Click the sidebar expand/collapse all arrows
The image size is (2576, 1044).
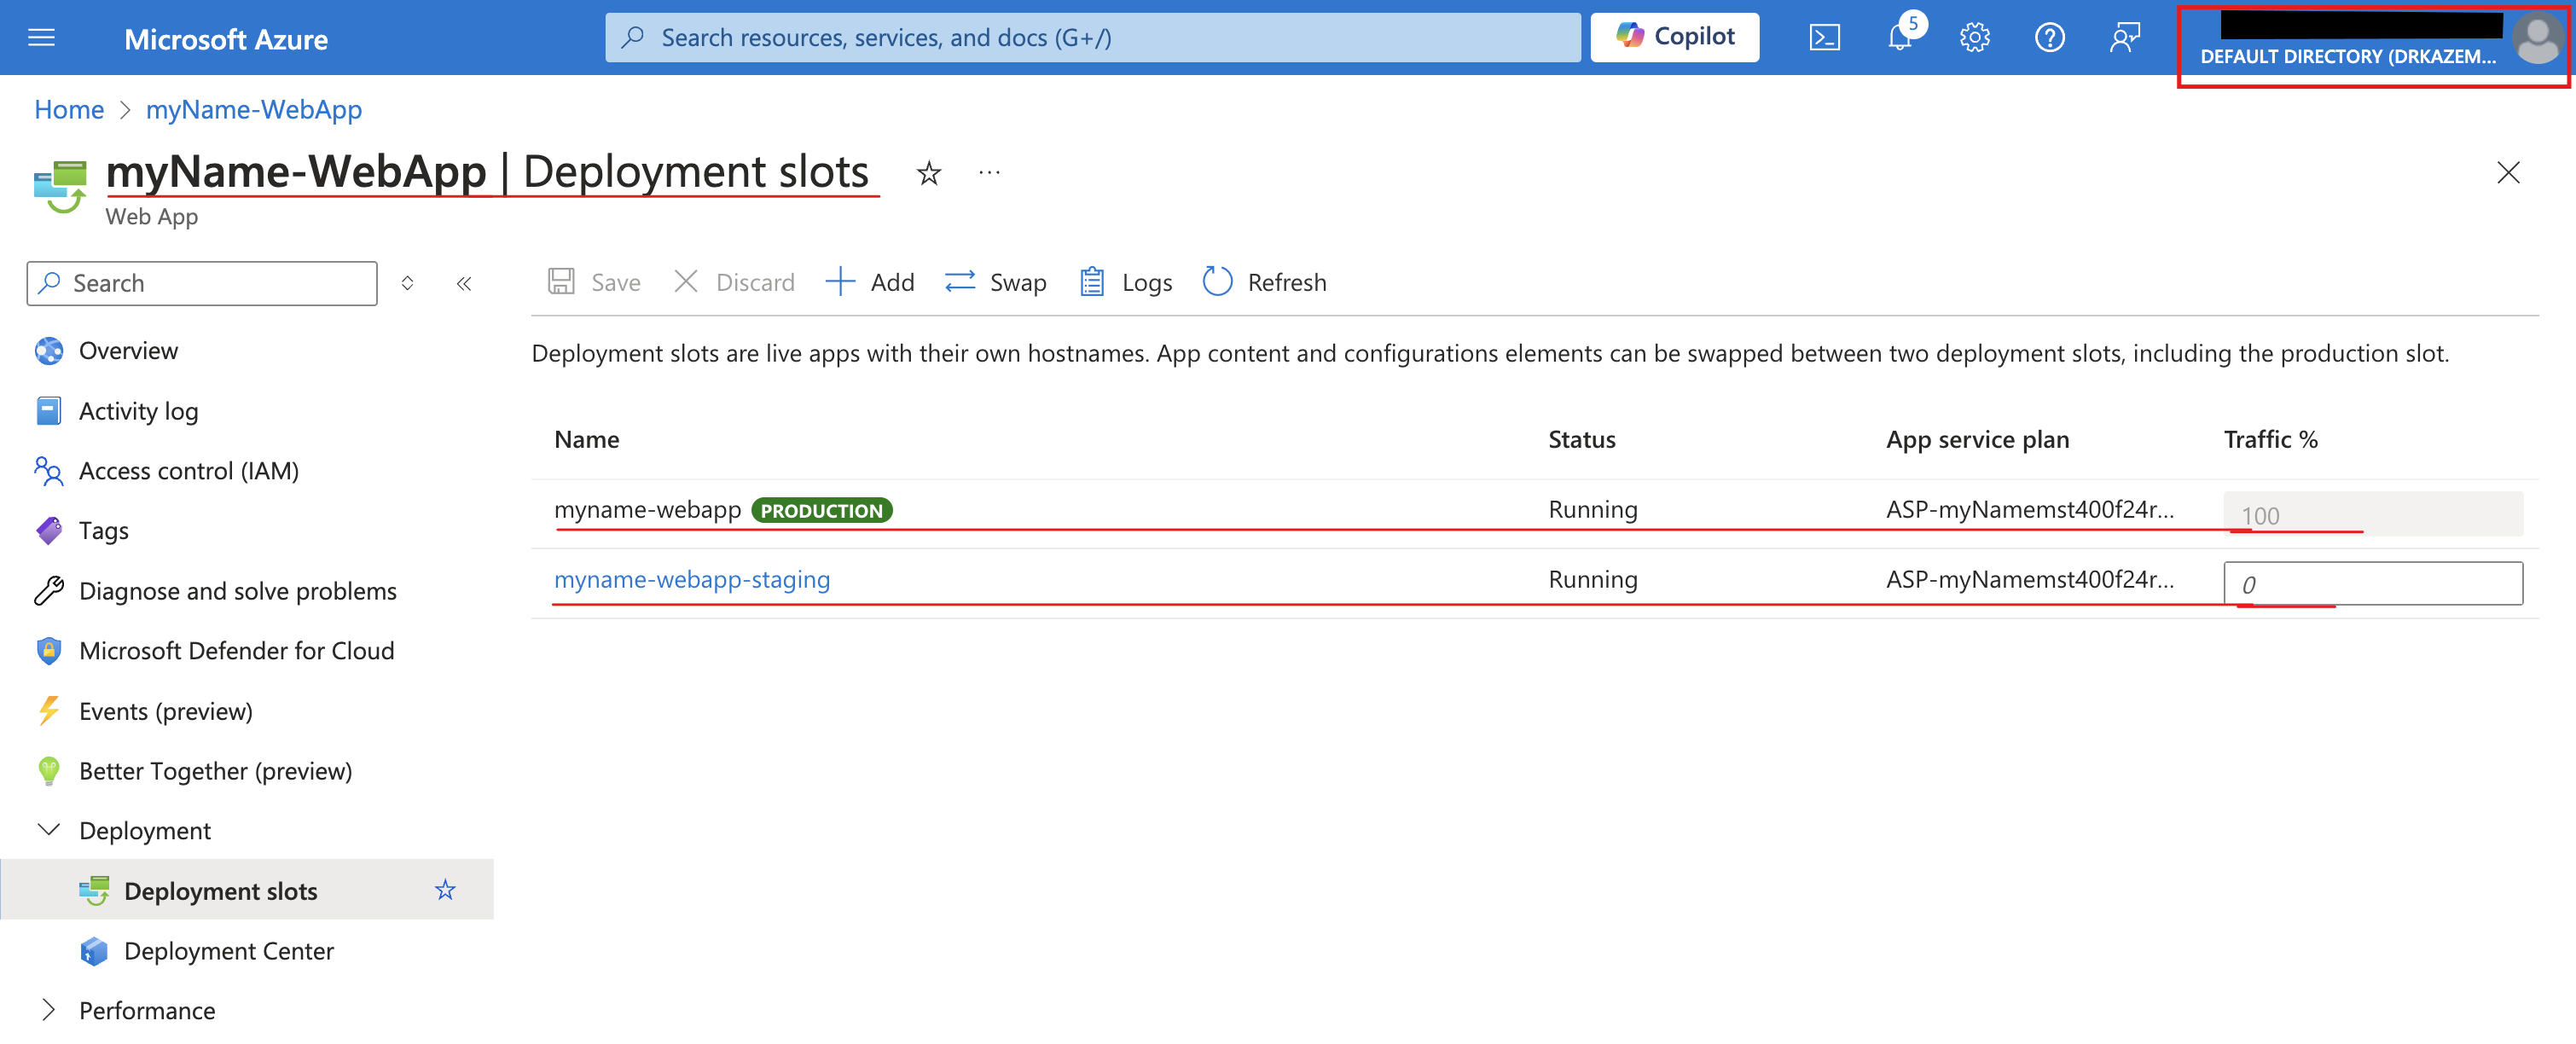tap(407, 284)
